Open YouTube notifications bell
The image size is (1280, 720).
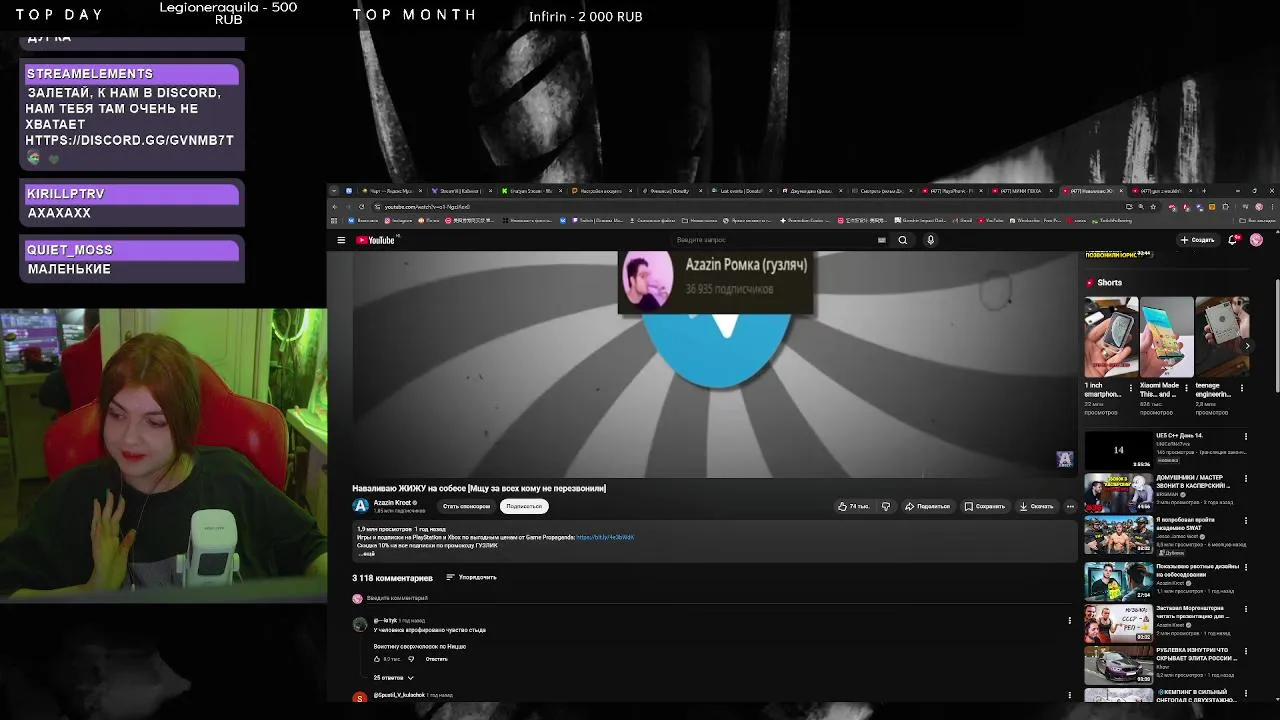click(x=1233, y=240)
